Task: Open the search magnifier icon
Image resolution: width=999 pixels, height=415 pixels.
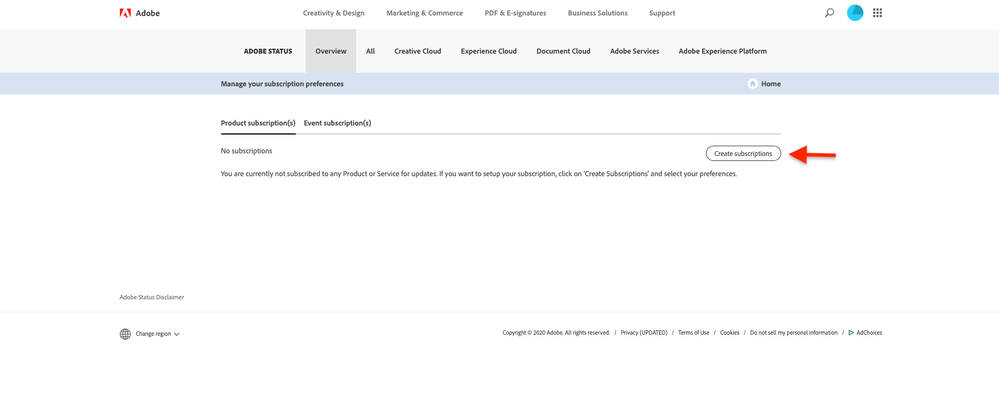Action: [829, 13]
